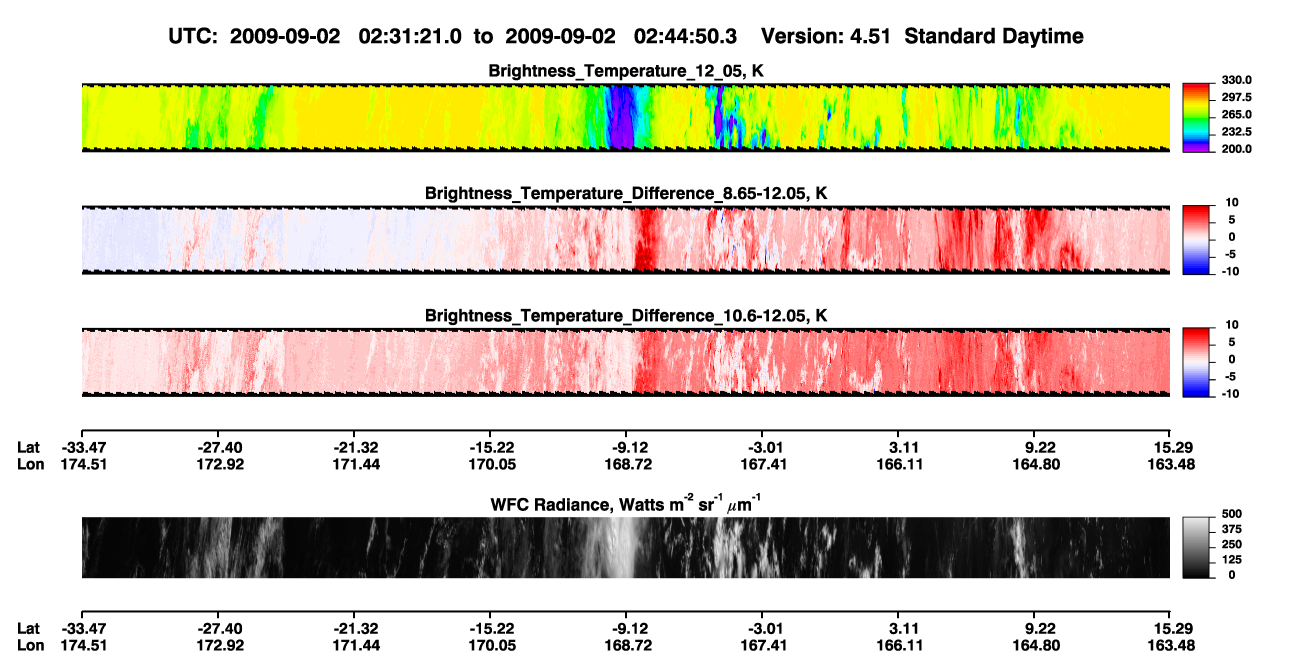This screenshot has height=667, width=1300.
Task: Click longitude 171.44 on the axis above WFC panel
Action: click(x=355, y=464)
